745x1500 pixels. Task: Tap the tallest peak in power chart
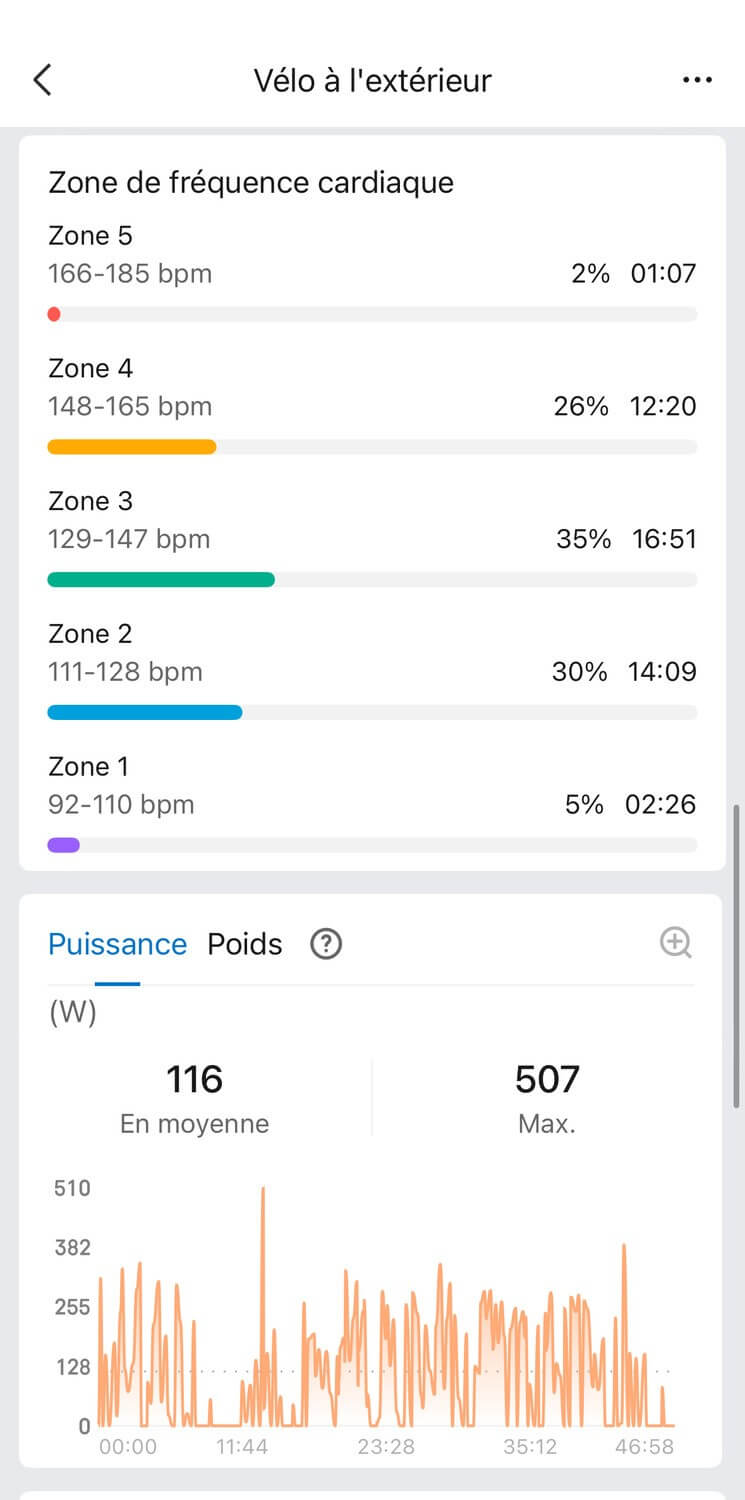[263, 1192]
